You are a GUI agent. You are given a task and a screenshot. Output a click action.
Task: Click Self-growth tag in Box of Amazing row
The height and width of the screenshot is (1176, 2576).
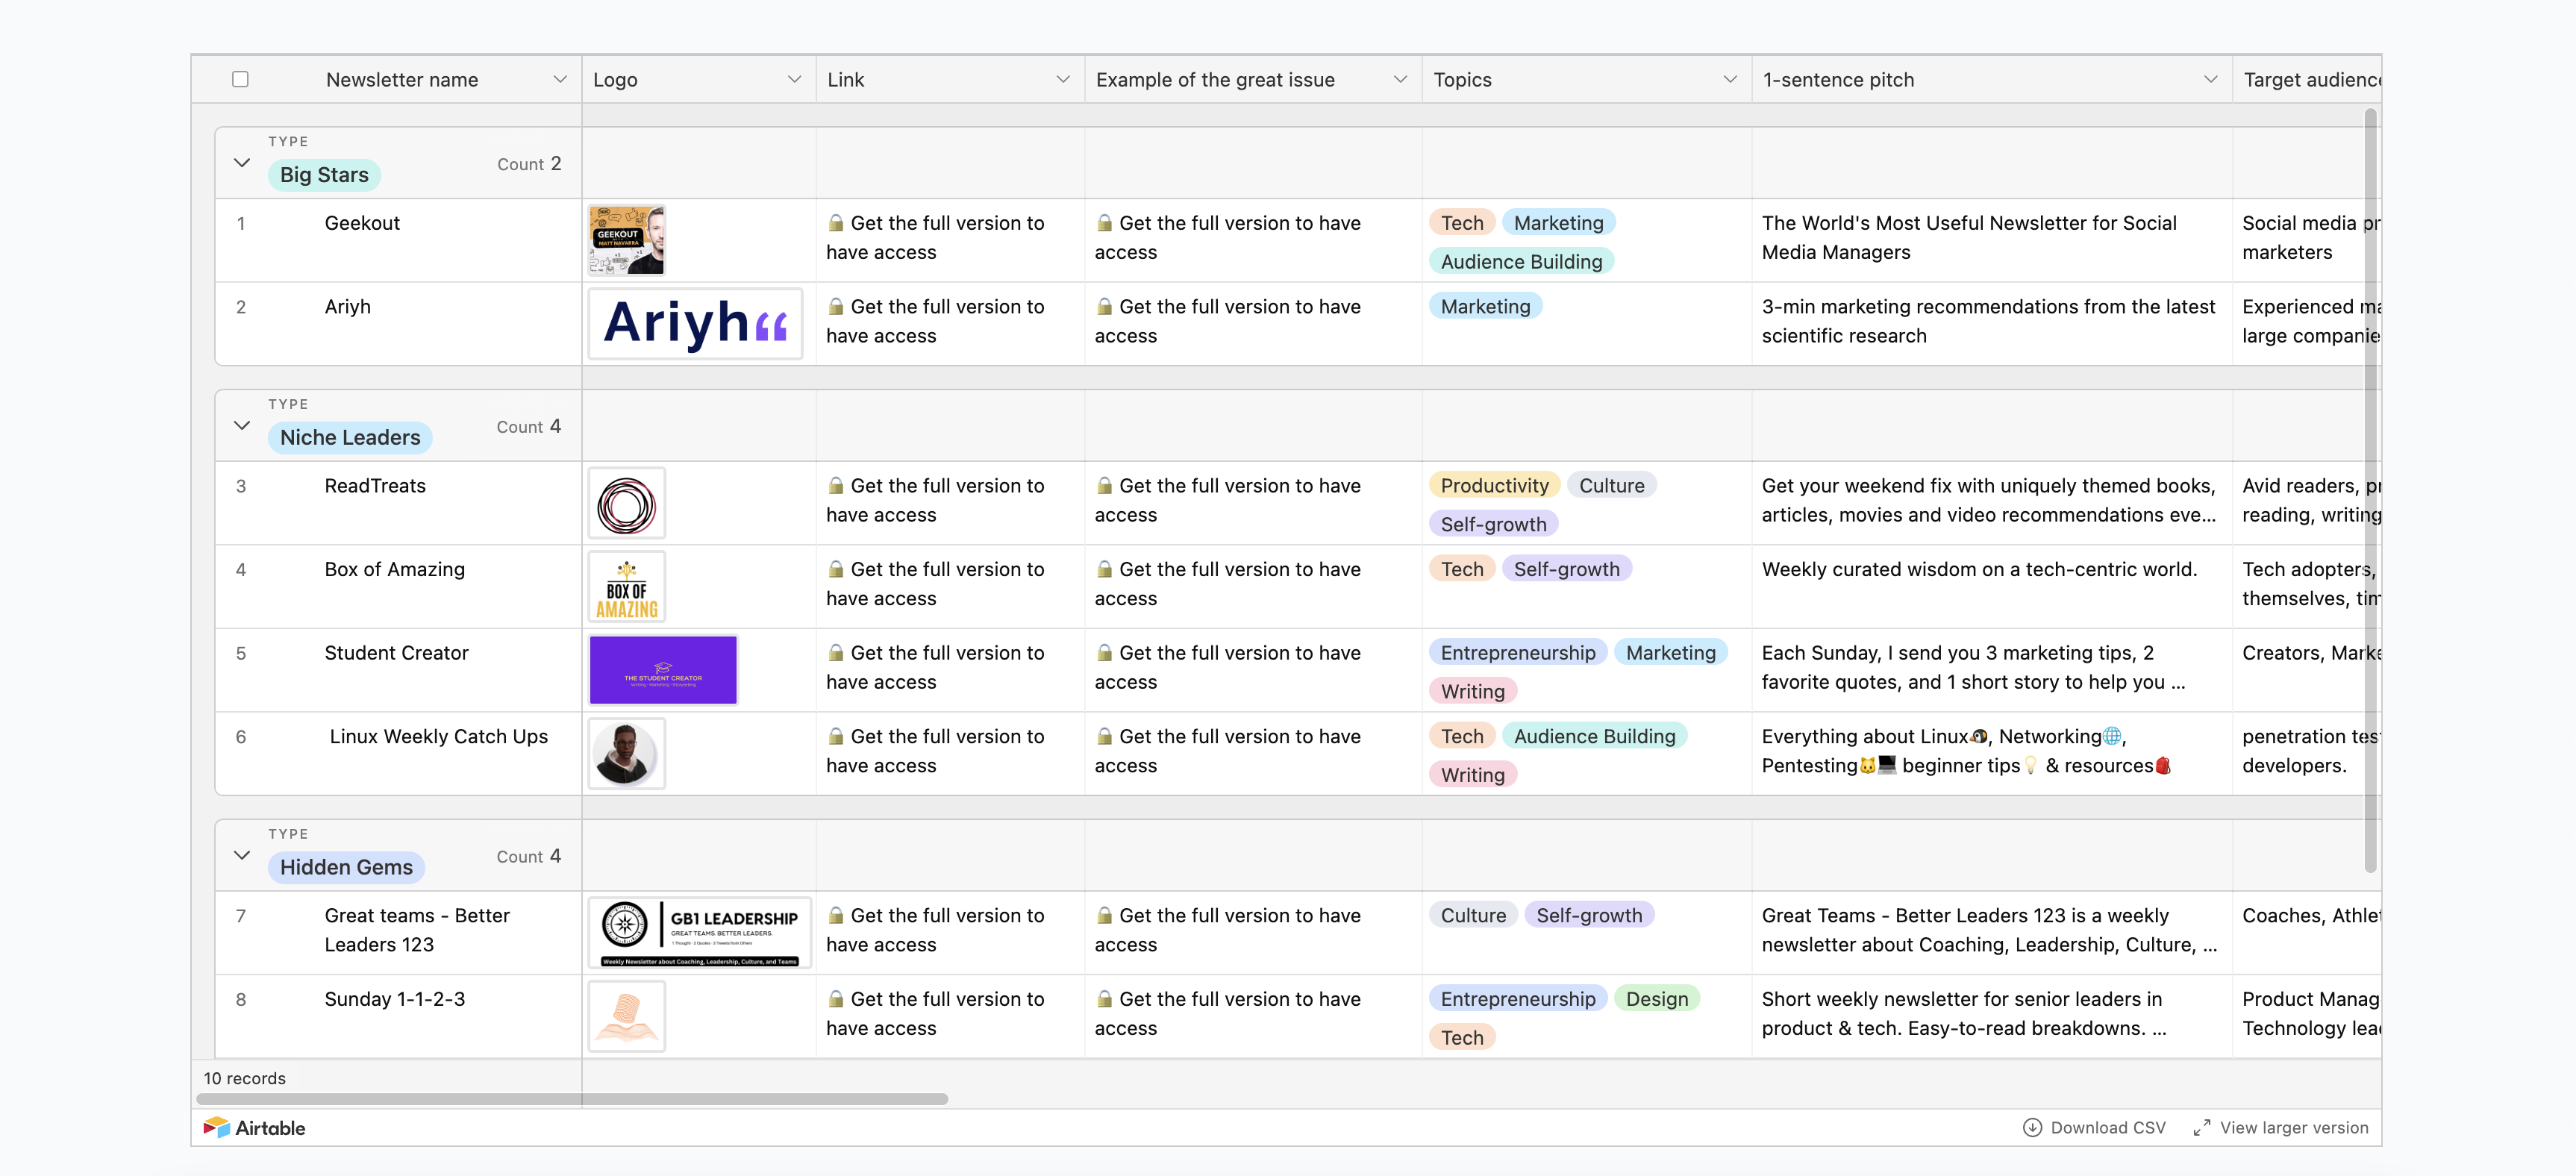click(1566, 569)
